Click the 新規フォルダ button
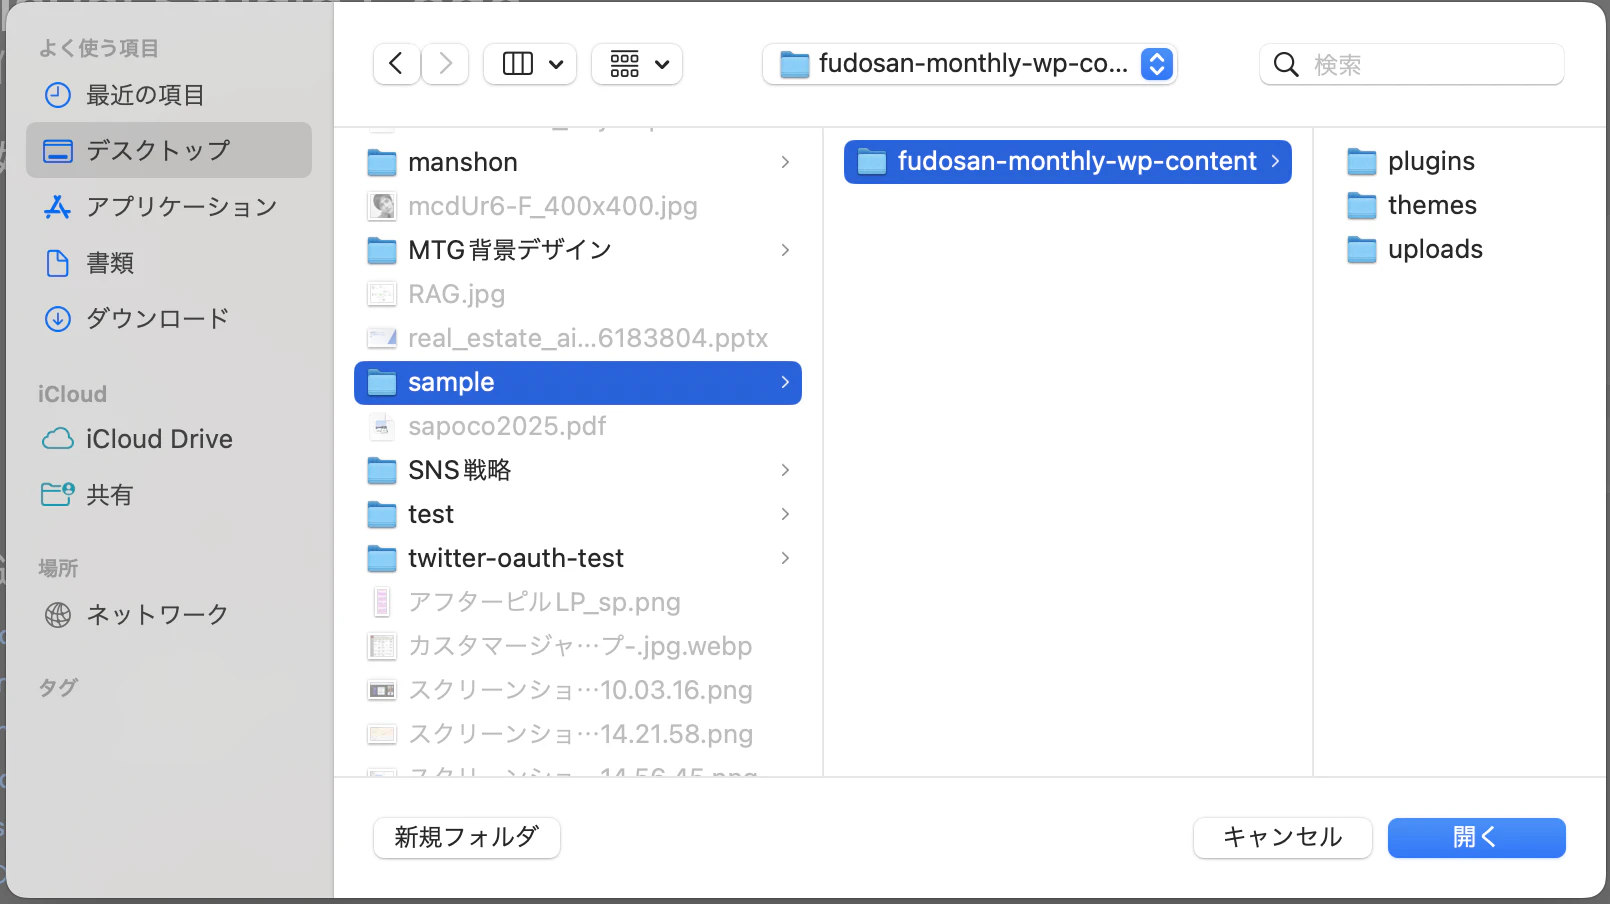The width and height of the screenshot is (1610, 904). point(467,838)
